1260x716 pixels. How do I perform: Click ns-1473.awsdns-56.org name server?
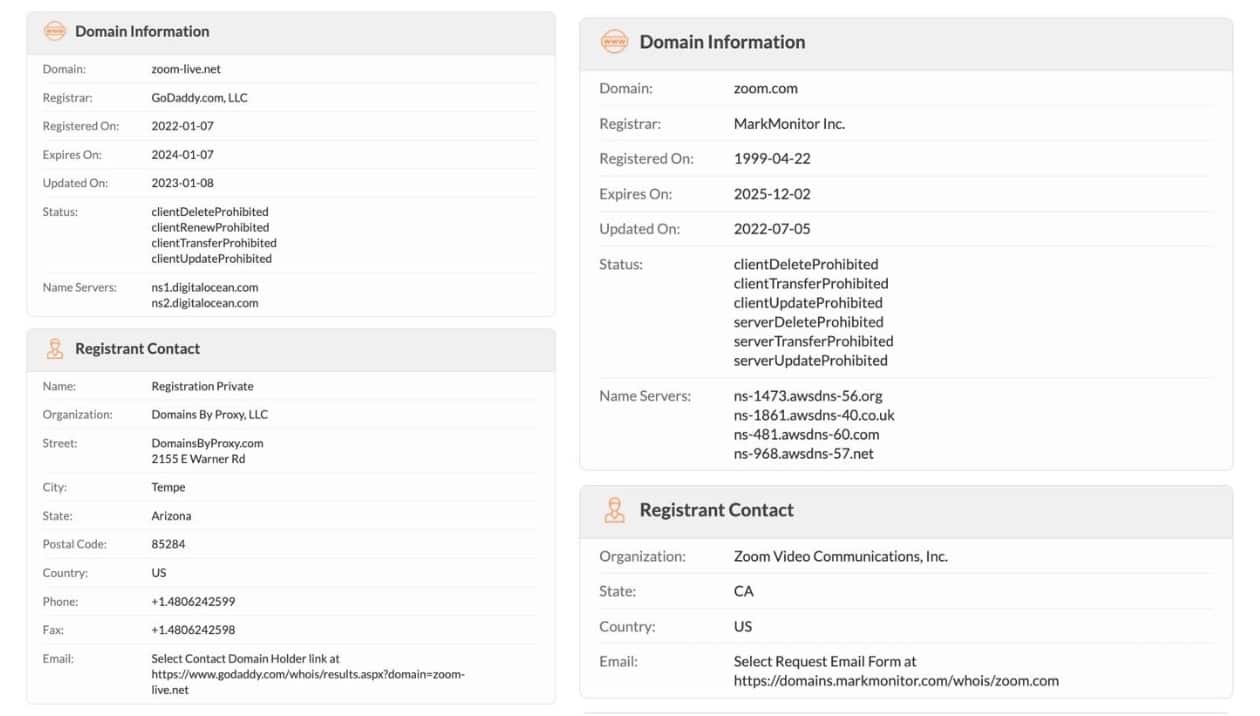tap(808, 396)
